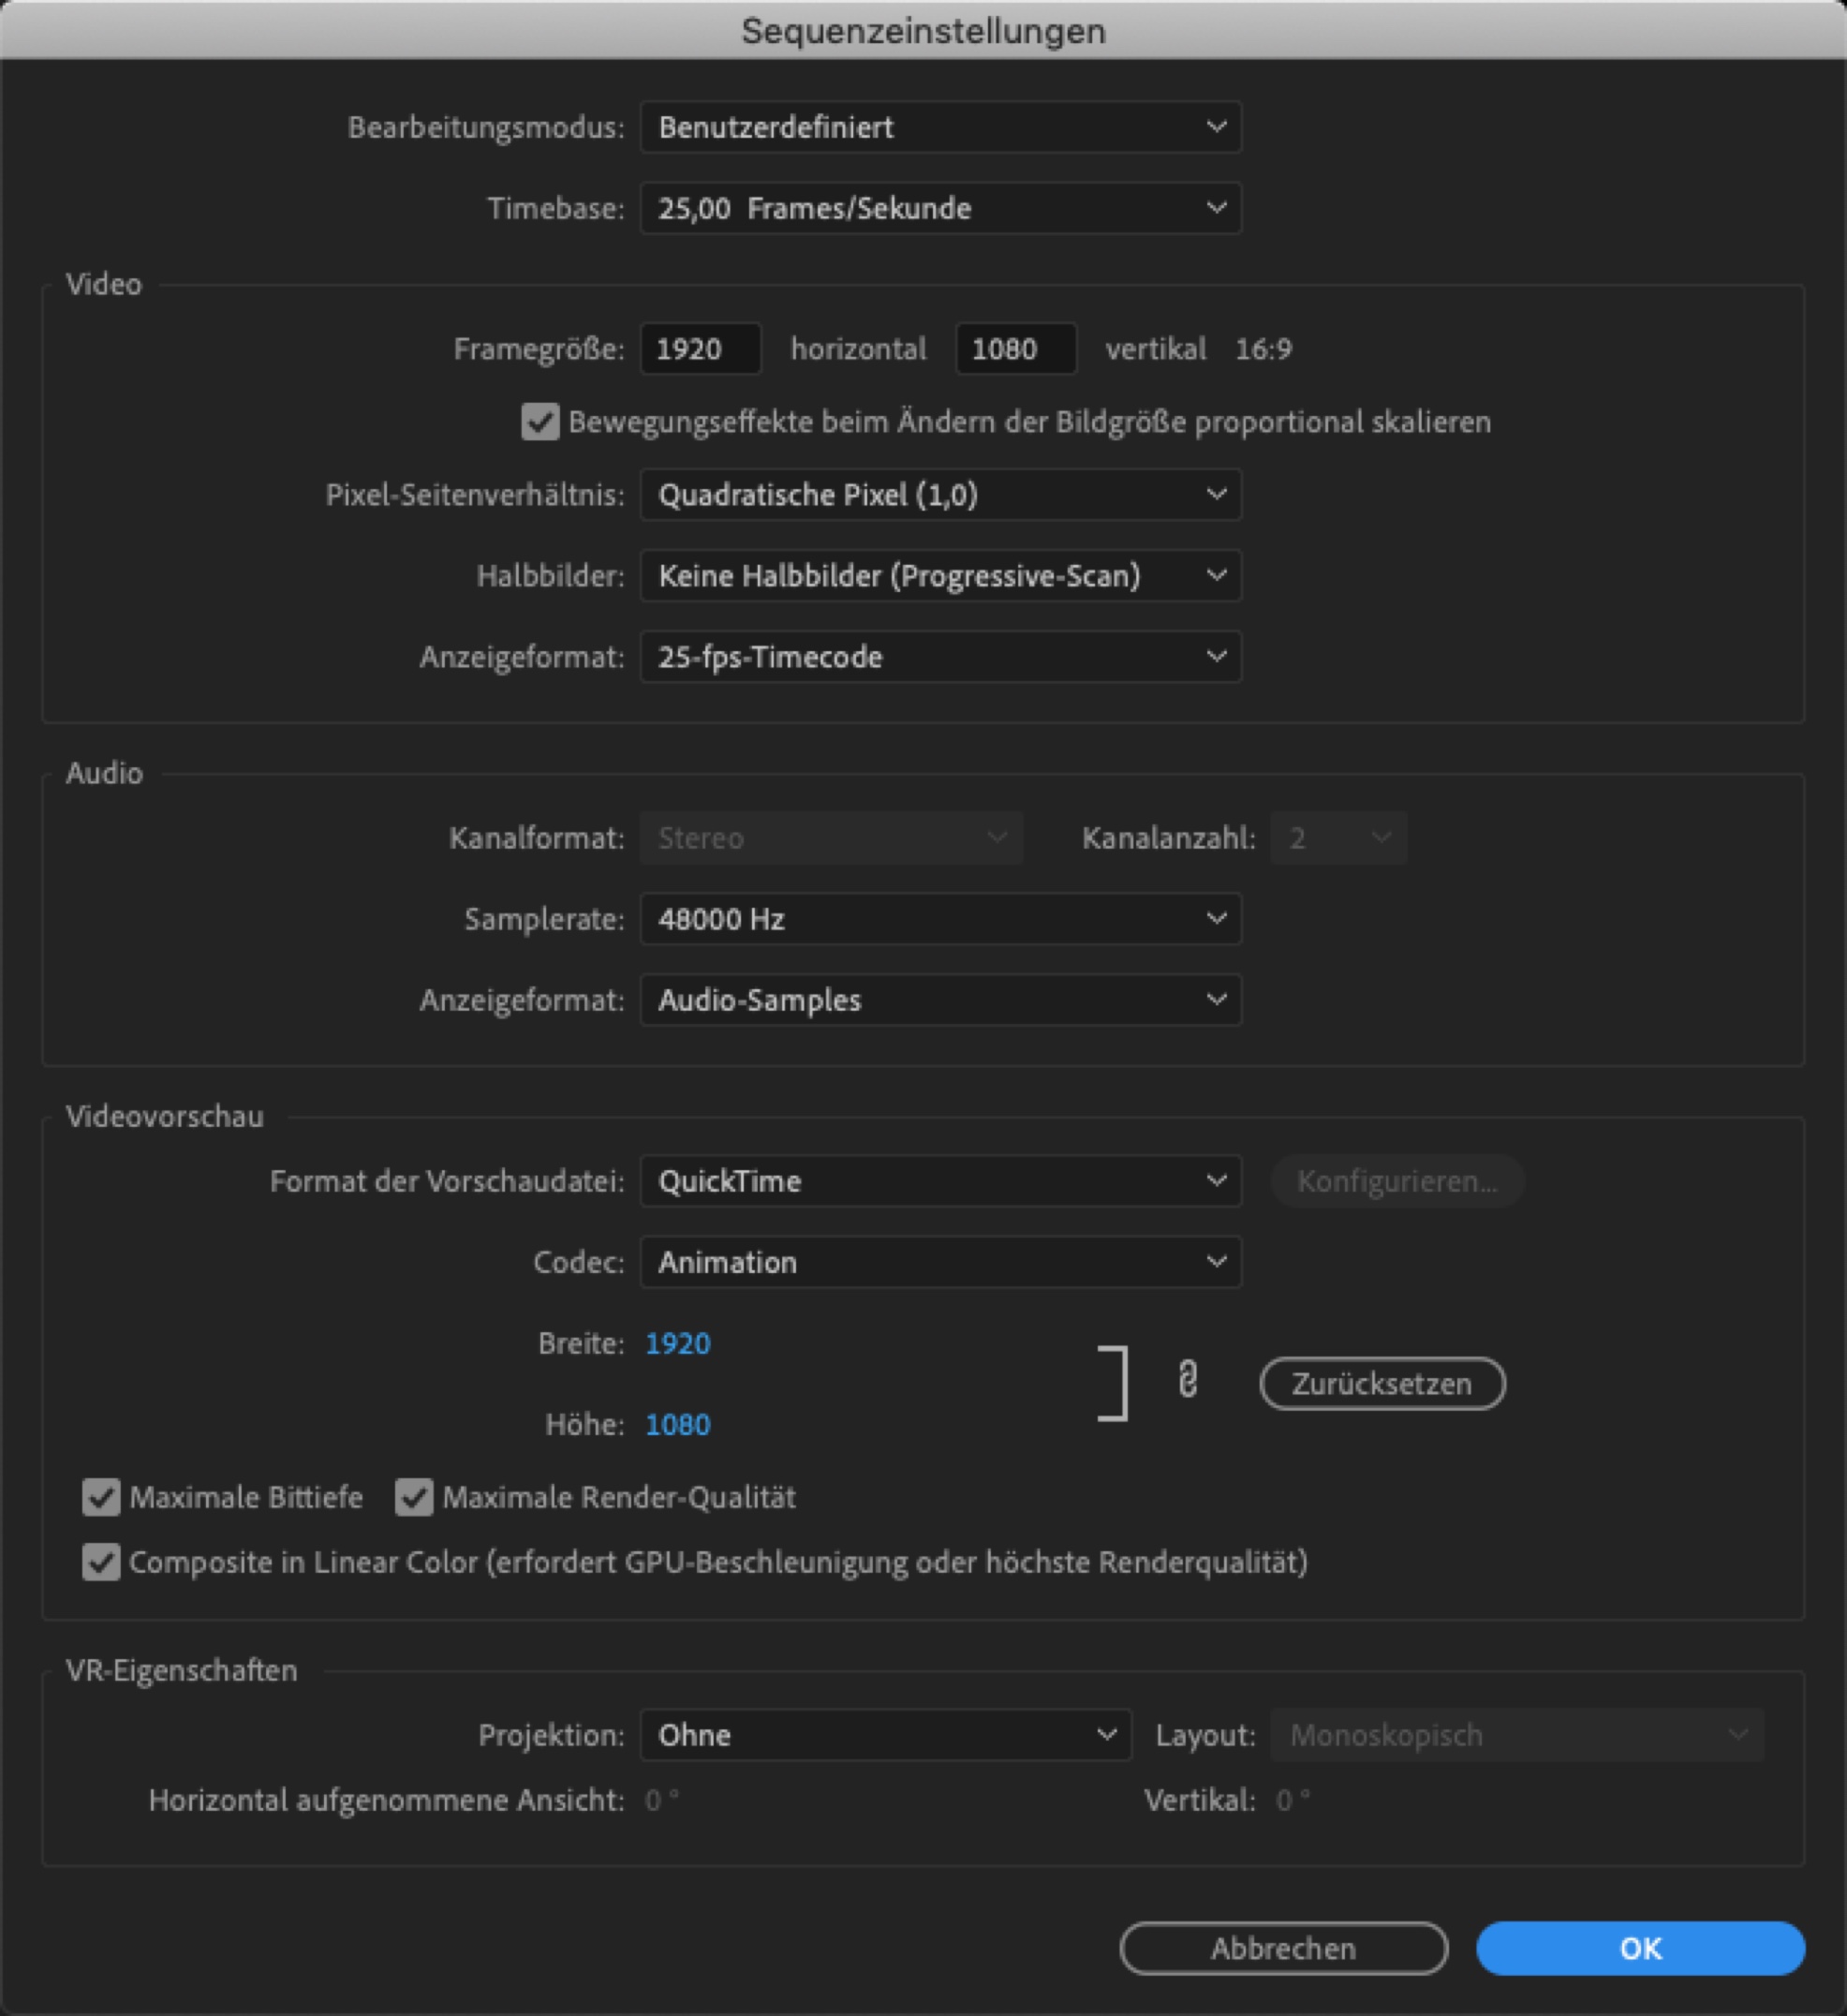Uncheck Maximale Bittiefe
The image size is (1847, 2016).
[x=100, y=1497]
